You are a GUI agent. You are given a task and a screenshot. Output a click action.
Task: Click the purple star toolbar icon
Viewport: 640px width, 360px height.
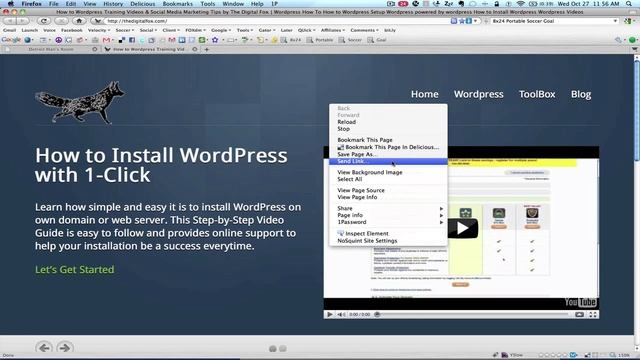coord(215,40)
